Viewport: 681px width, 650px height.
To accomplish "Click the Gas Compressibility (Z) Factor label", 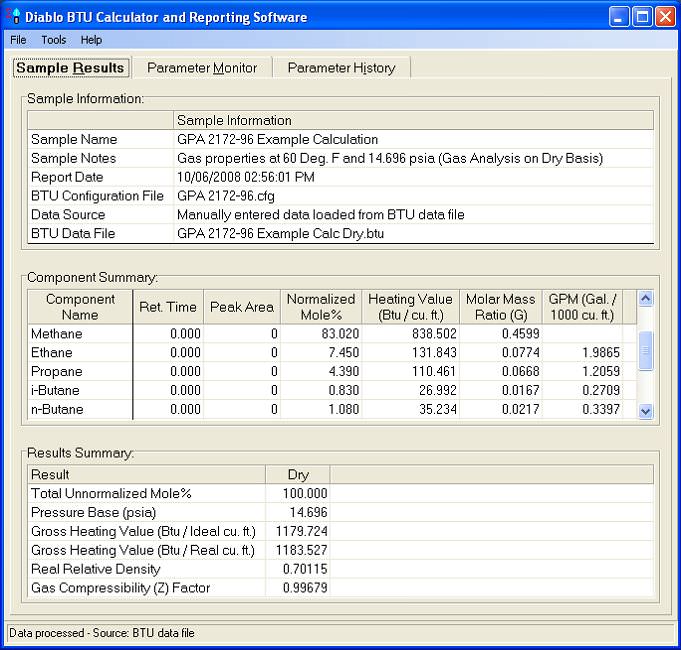I will (x=120, y=588).
